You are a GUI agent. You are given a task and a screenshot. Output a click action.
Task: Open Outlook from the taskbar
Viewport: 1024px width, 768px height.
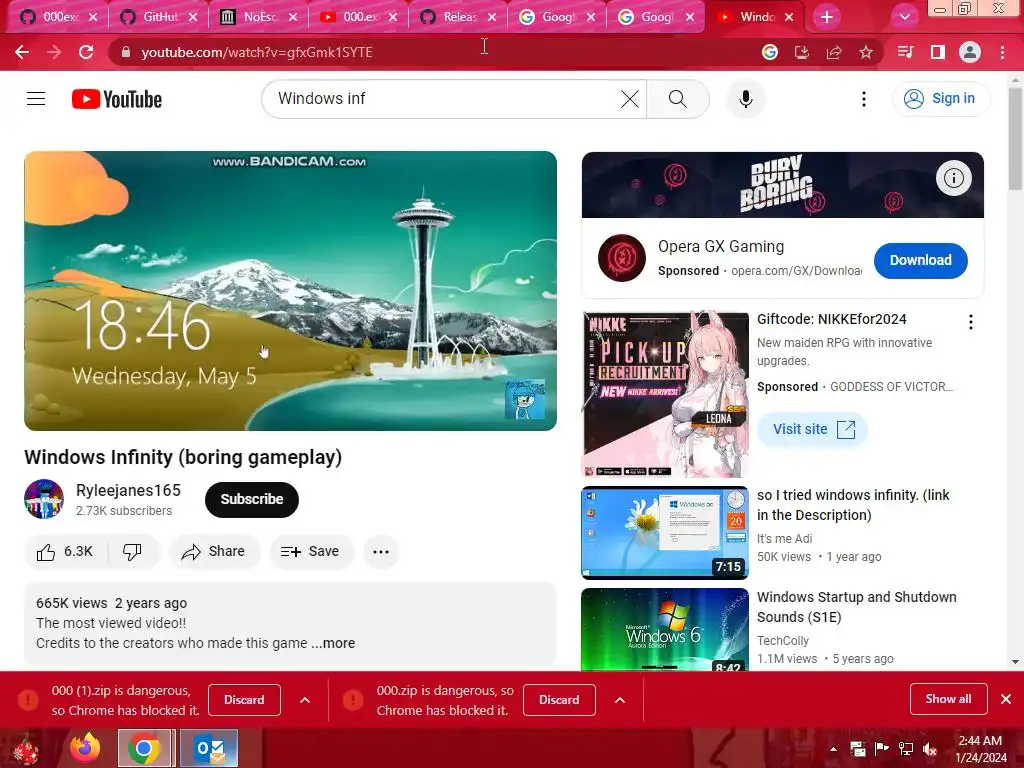(x=209, y=748)
